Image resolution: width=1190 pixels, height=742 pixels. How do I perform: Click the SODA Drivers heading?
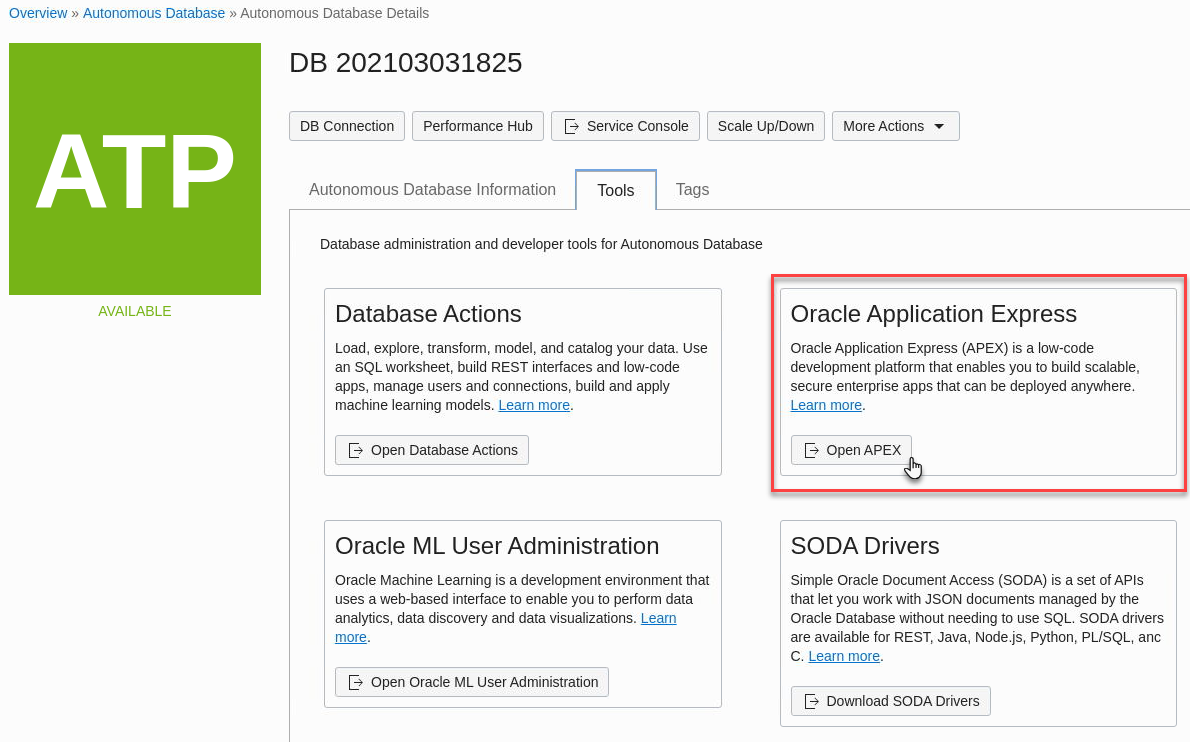(x=864, y=546)
